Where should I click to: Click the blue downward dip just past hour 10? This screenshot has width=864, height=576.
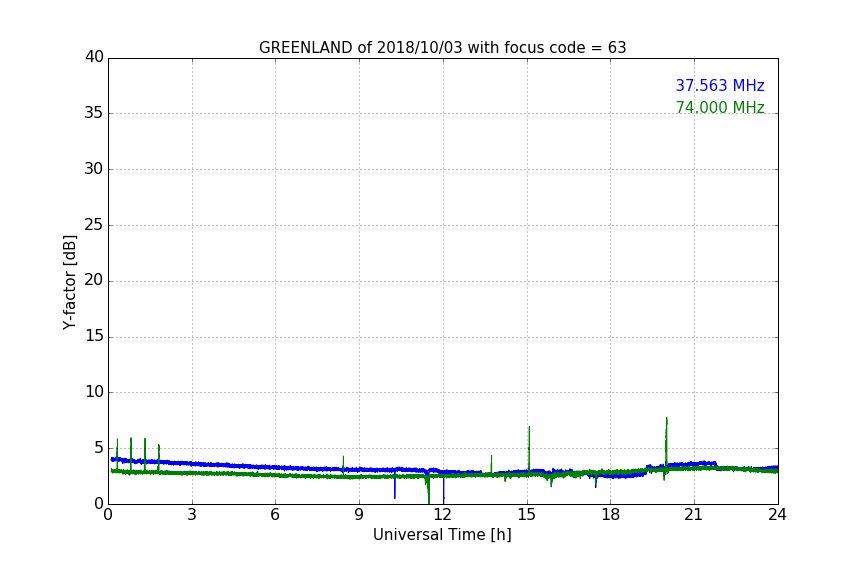pos(395,485)
